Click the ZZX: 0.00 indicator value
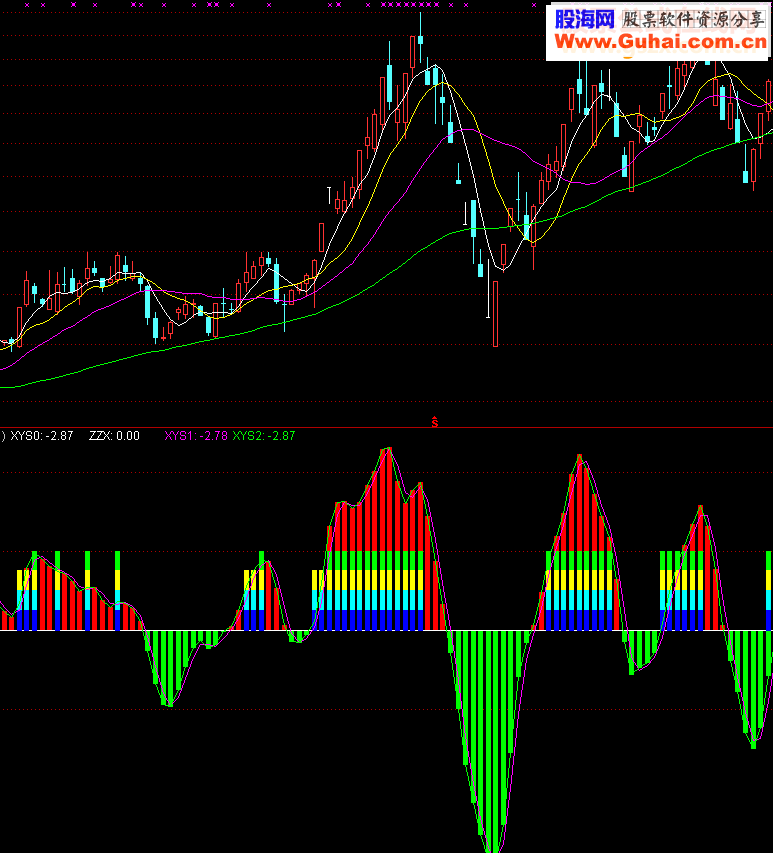The image size is (773, 853). click(114, 436)
